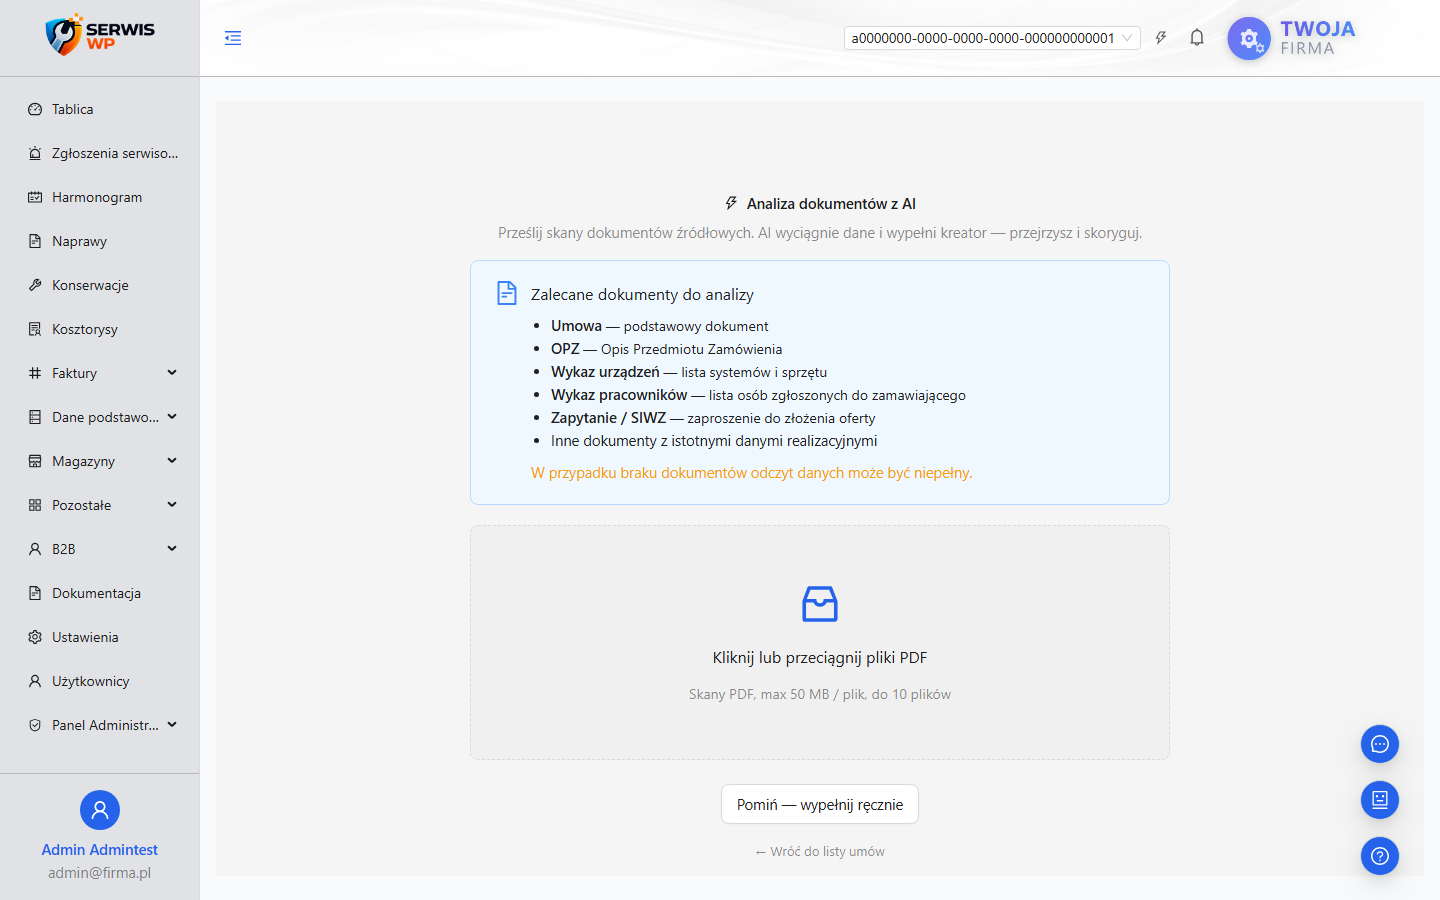
Task: Expand the Faktury submenu chevron
Action: point(172,372)
